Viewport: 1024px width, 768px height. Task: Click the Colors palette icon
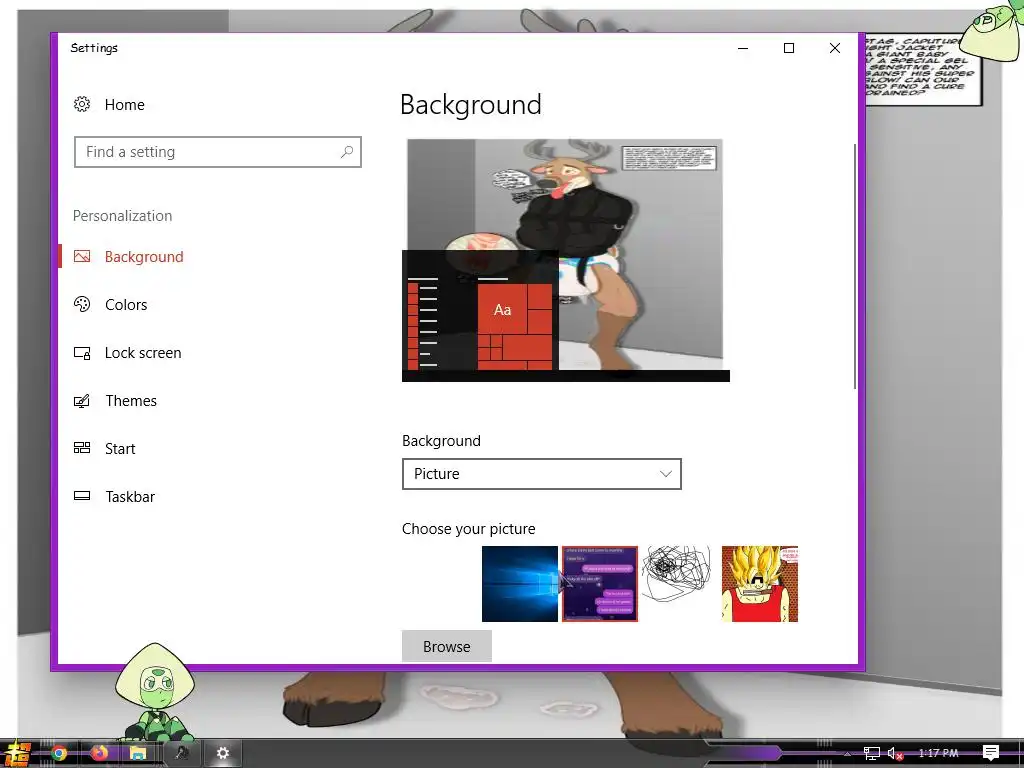click(82, 304)
